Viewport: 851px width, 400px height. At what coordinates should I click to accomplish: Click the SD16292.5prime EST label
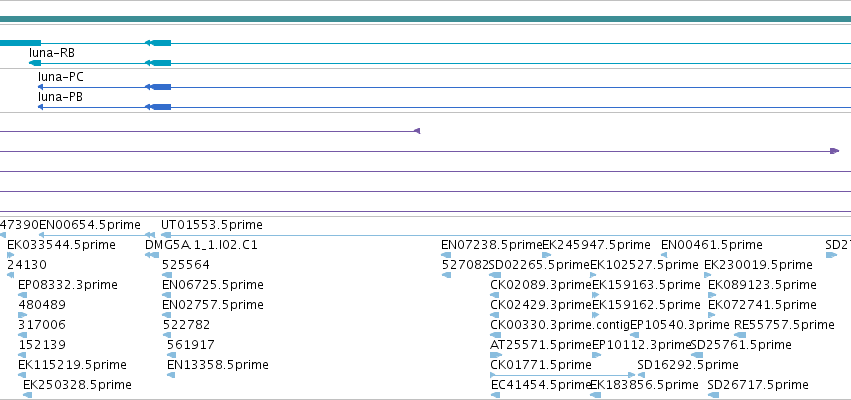click(688, 364)
